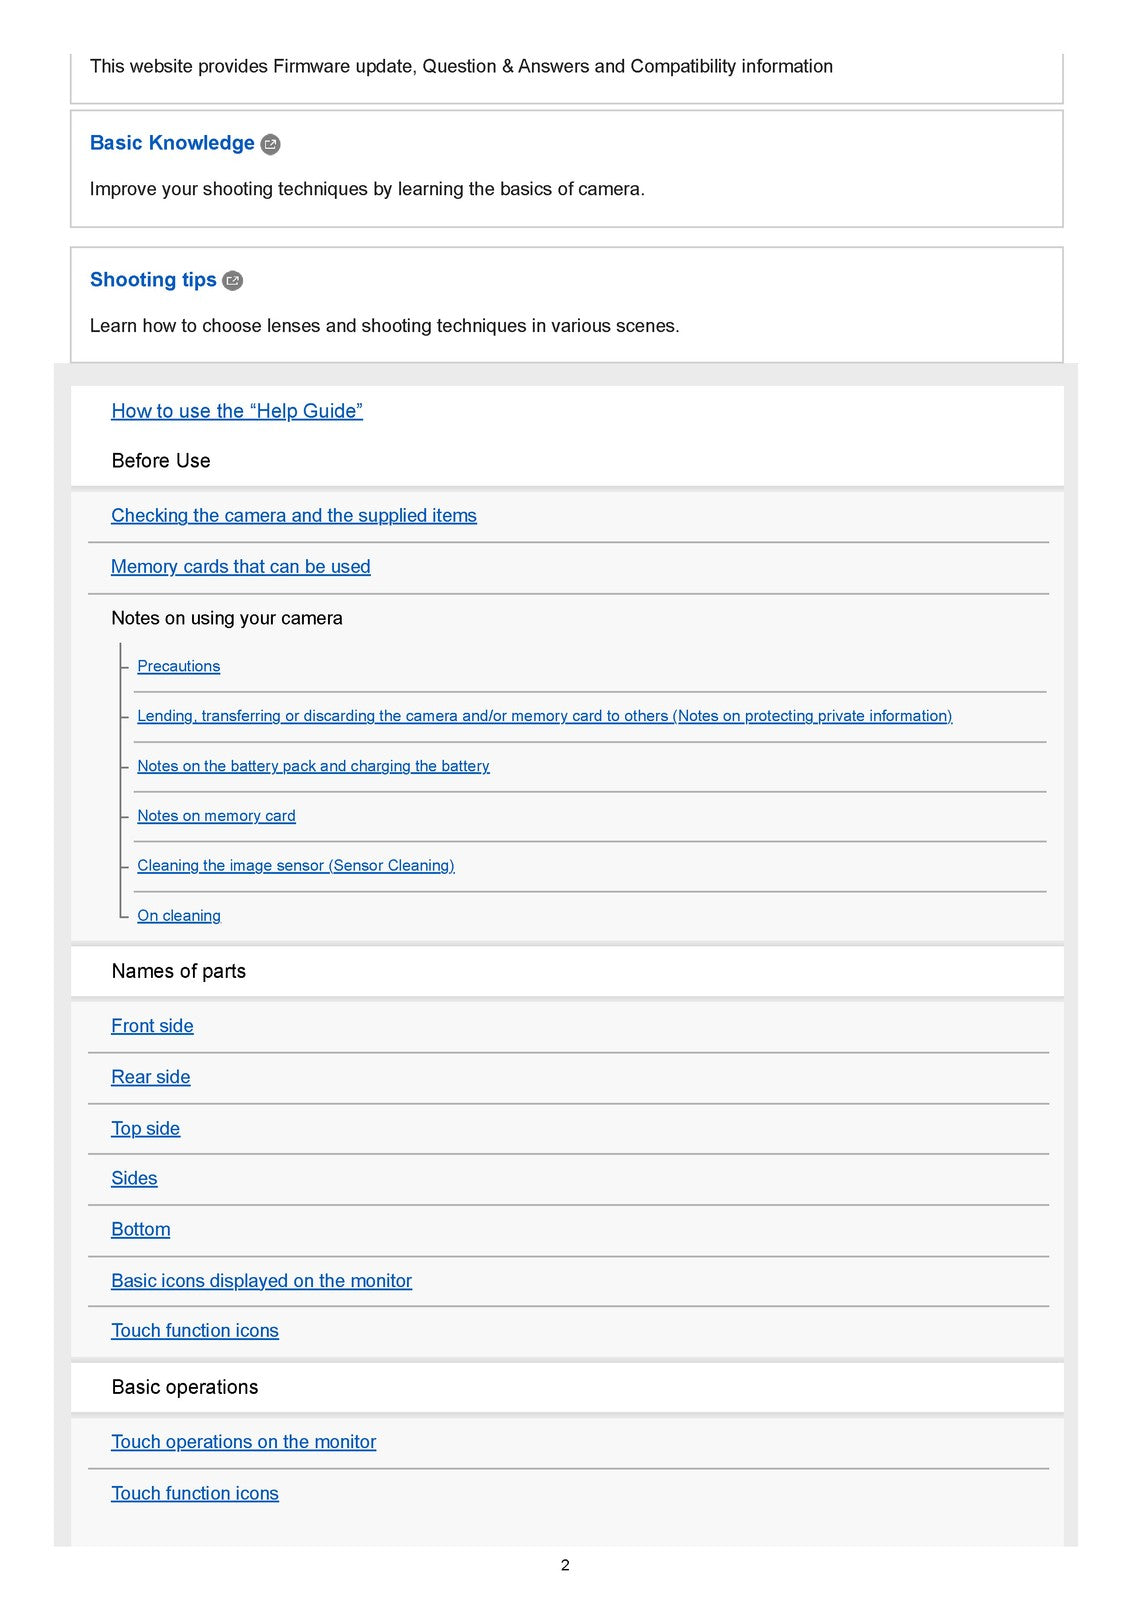1131x1600 pixels.
Task: Open the Bottom parts link
Action: [141, 1229]
